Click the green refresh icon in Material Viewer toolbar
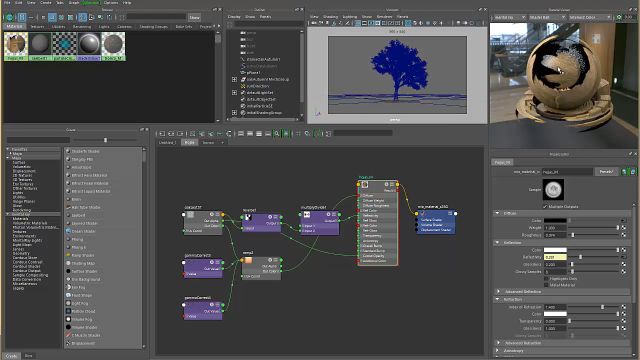This screenshot has width=640, height=360. (619, 17)
